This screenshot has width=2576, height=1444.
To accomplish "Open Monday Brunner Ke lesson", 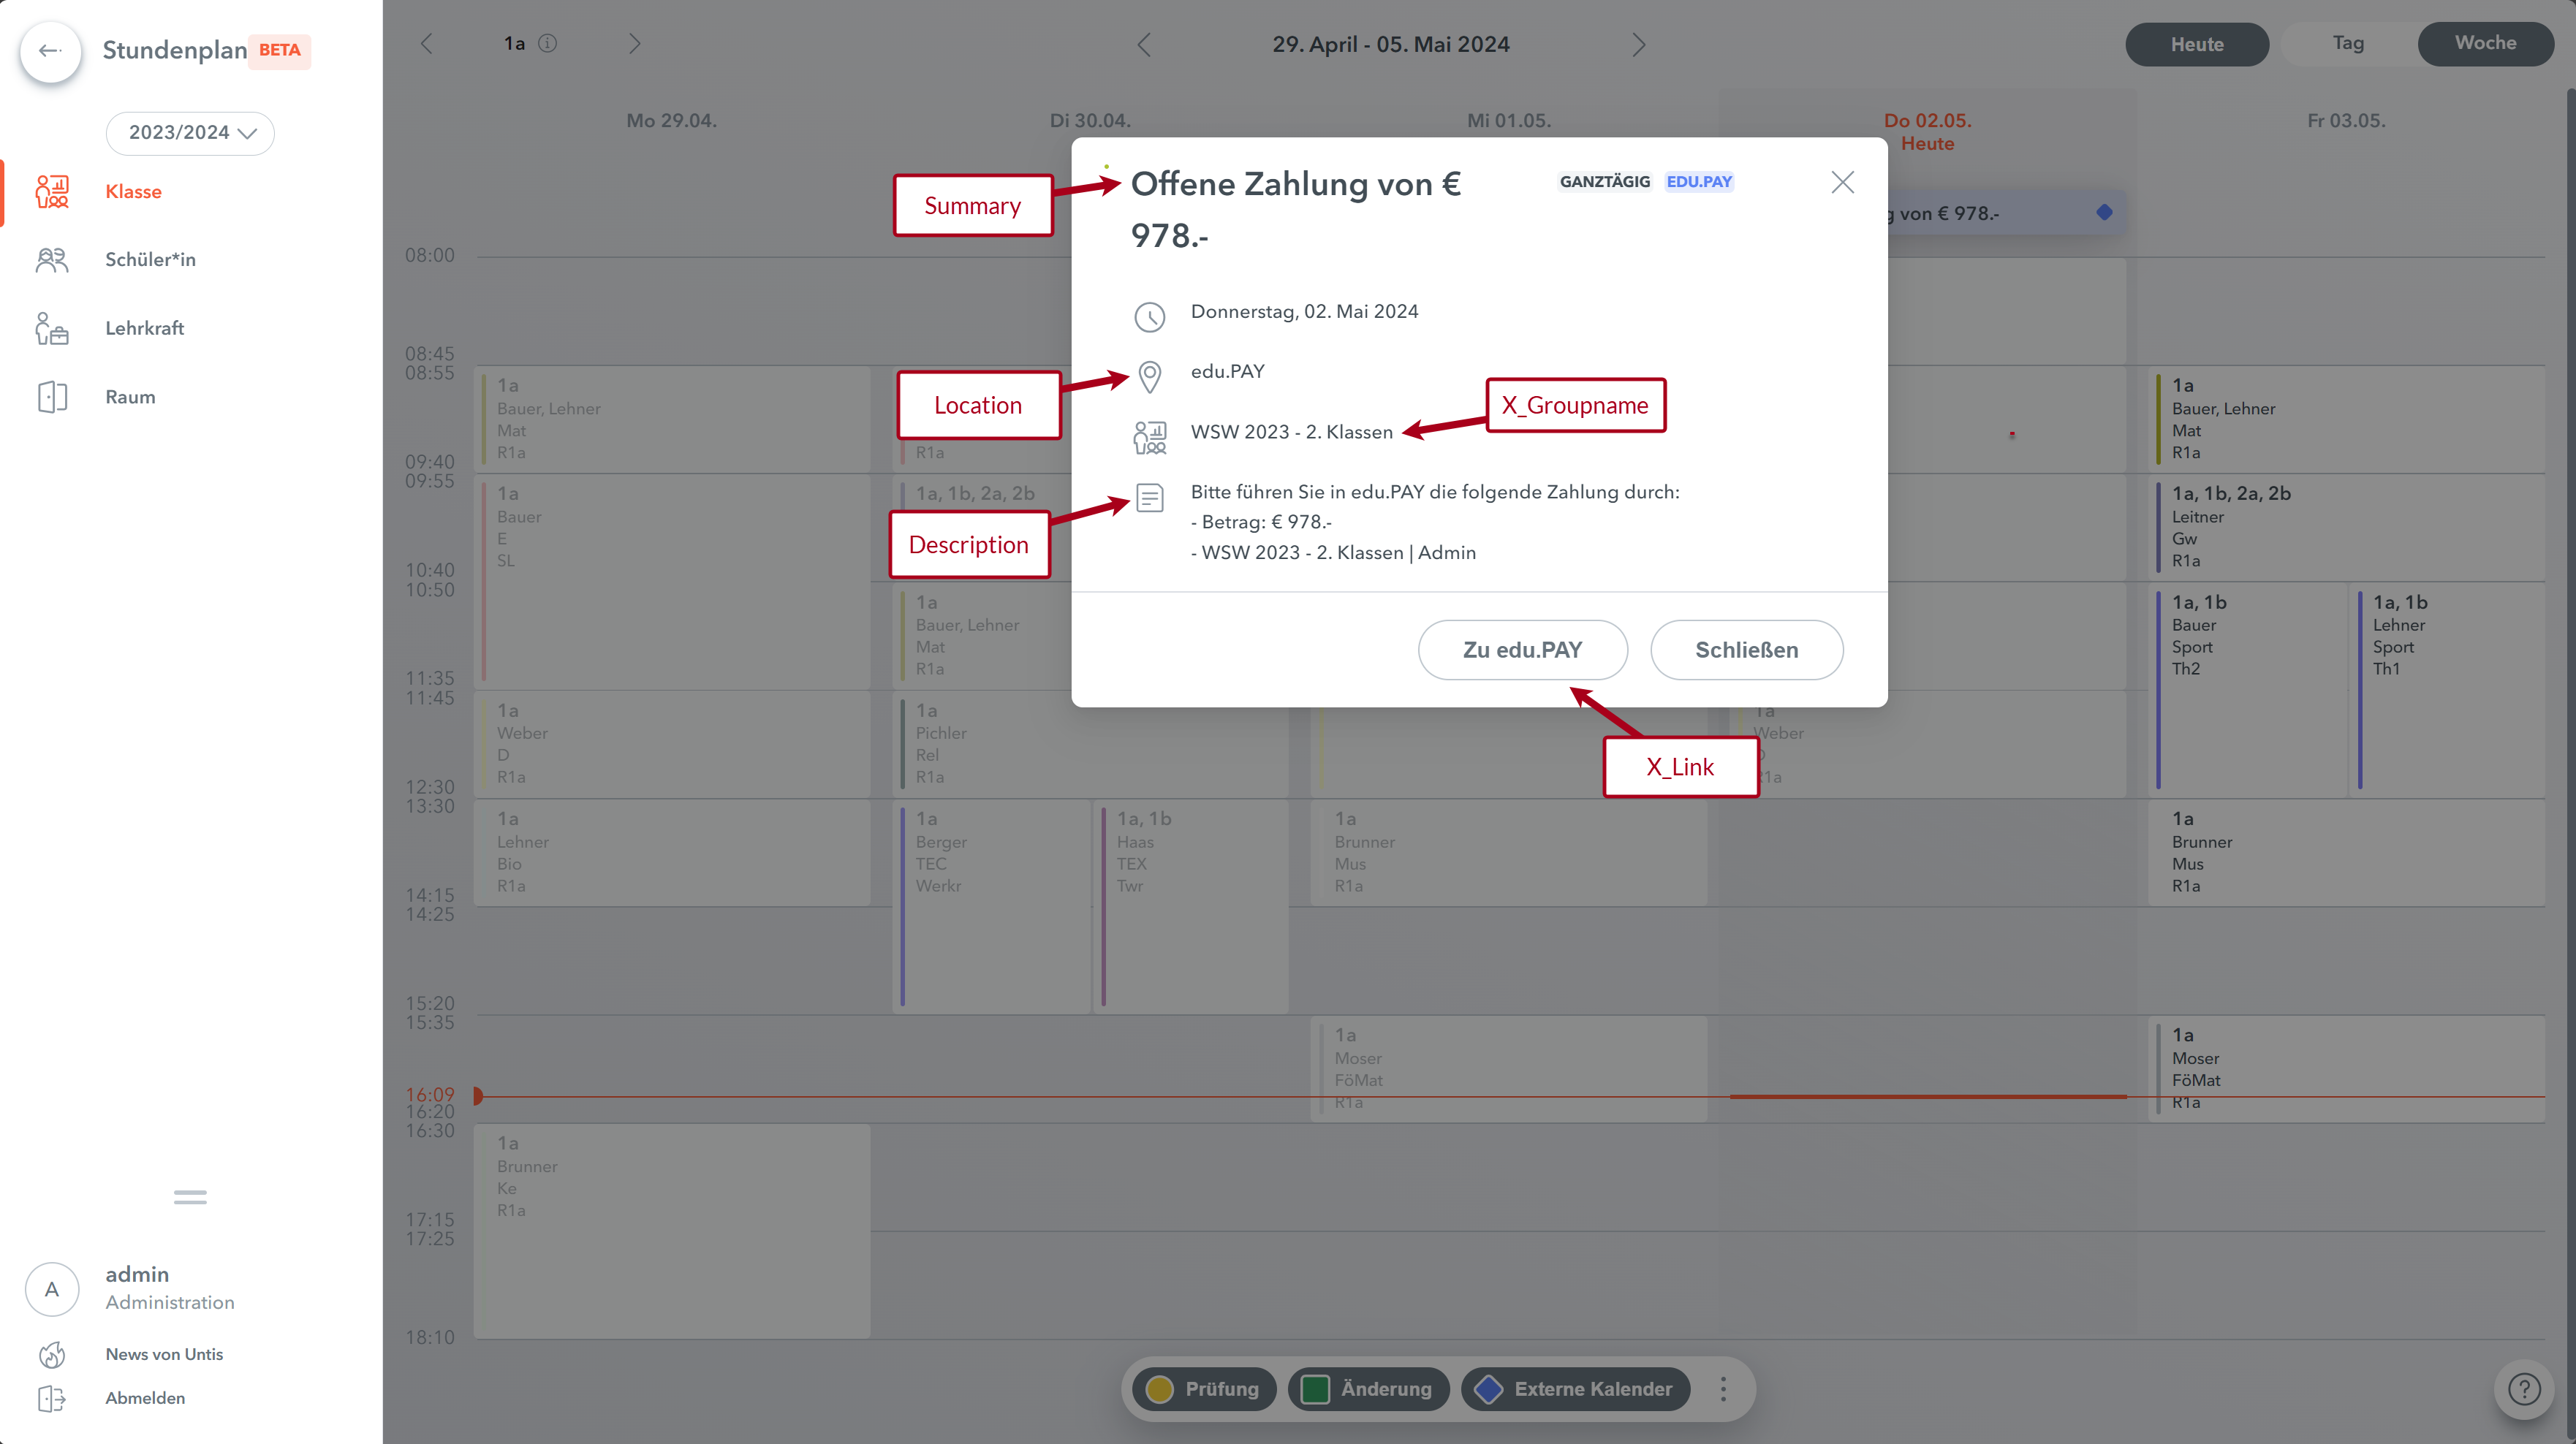I will pyautogui.click(x=672, y=1231).
